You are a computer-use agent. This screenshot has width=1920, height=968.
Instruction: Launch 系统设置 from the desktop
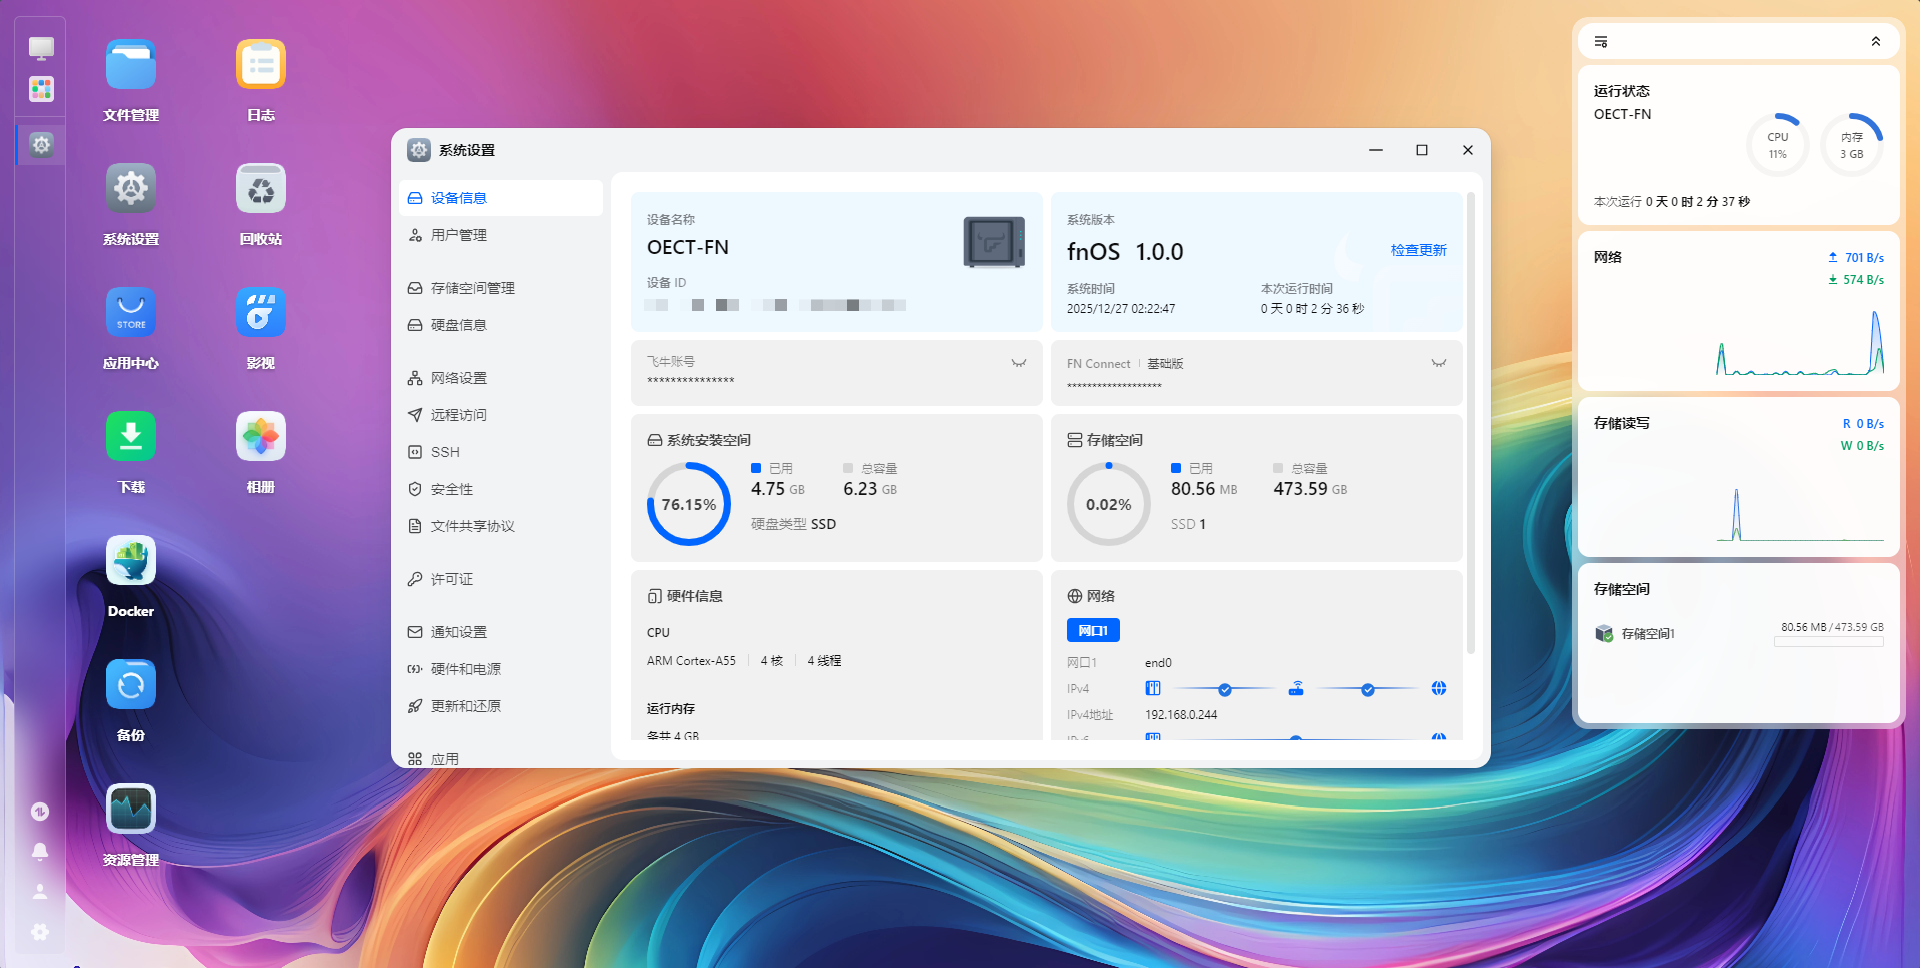pos(131,189)
